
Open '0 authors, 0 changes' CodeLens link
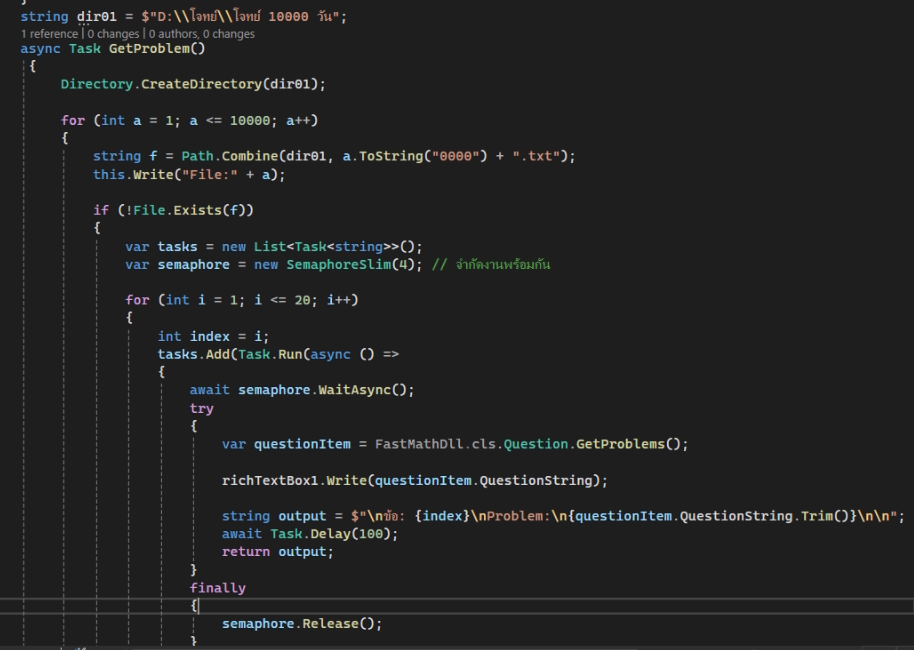pos(202,34)
